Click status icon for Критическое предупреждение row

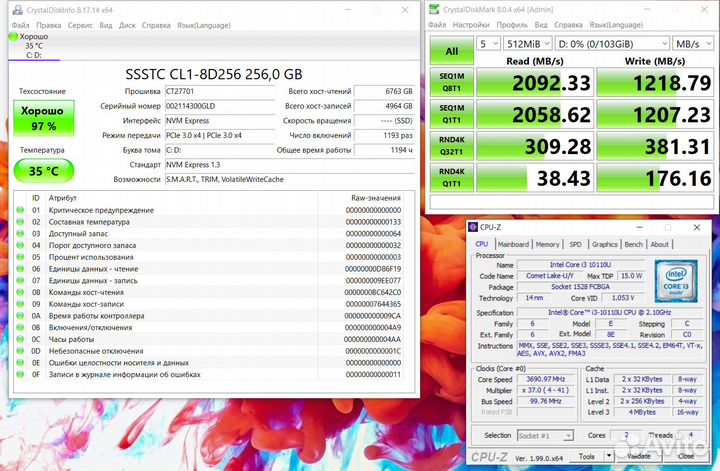[20, 210]
